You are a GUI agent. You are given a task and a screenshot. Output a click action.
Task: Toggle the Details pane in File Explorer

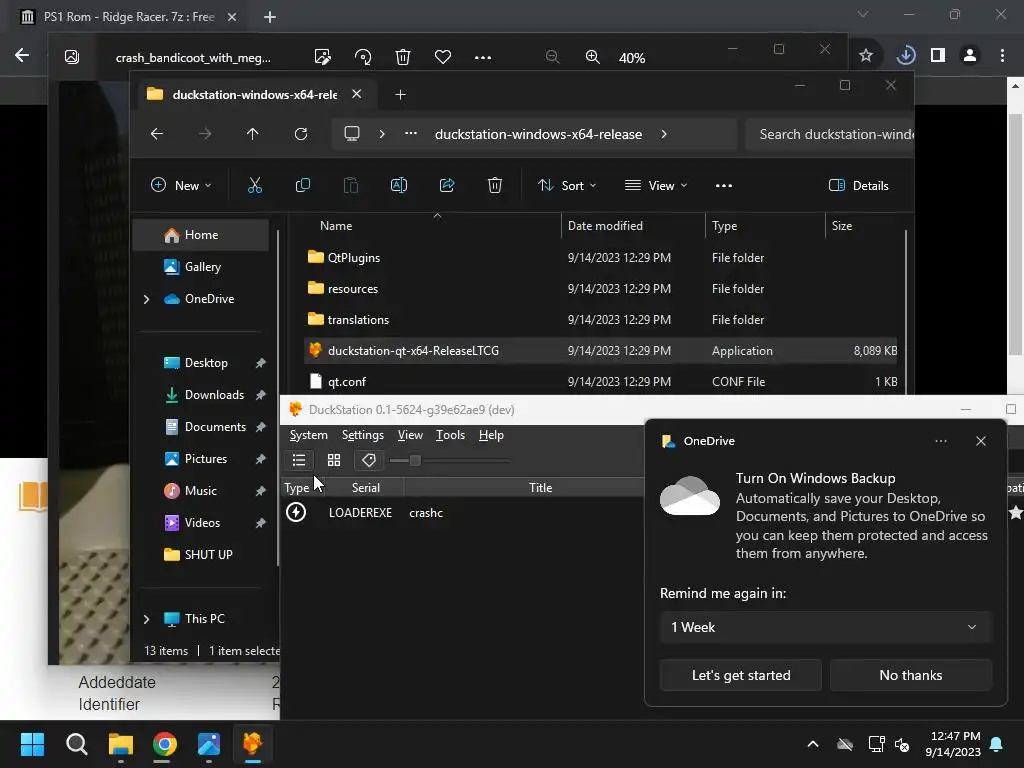tap(859, 185)
